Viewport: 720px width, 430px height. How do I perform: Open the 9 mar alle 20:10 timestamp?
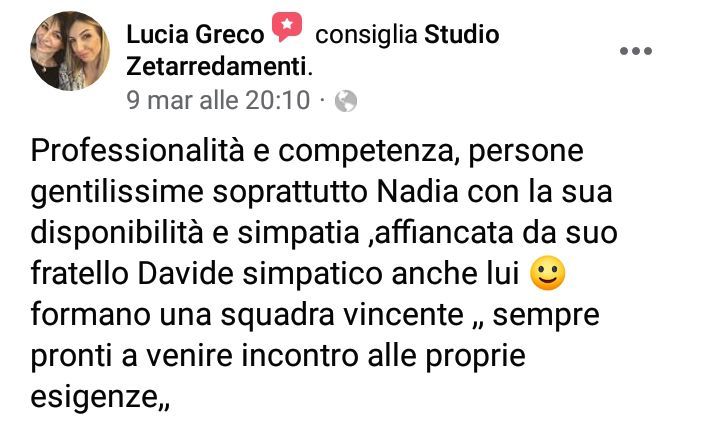pos(218,100)
